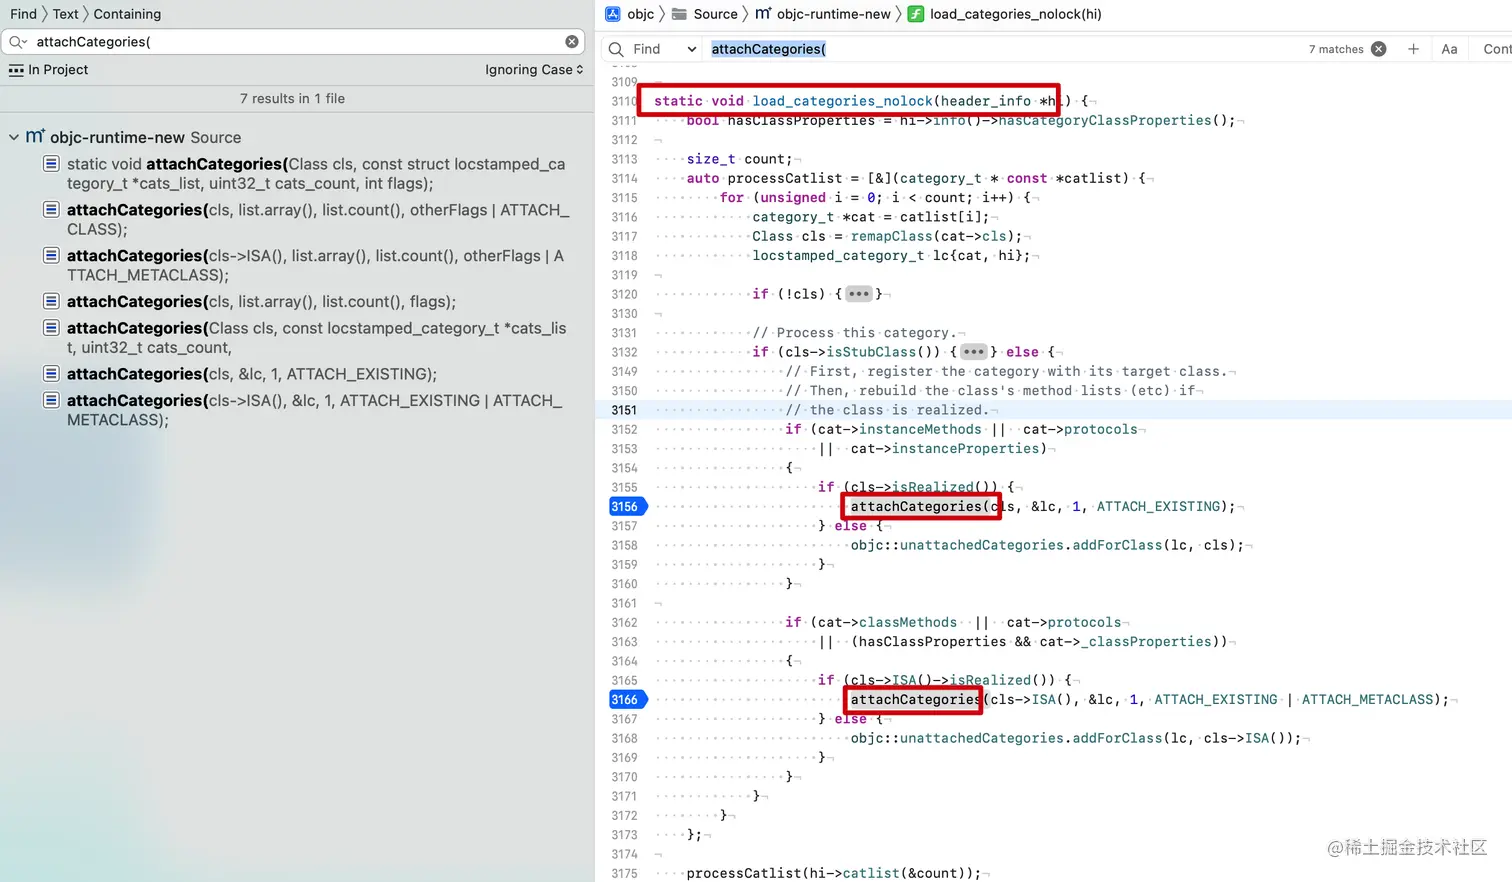The height and width of the screenshot is (882, 1512).
Task: Toggle the Aa match-case option
Action: point(1449,48)
